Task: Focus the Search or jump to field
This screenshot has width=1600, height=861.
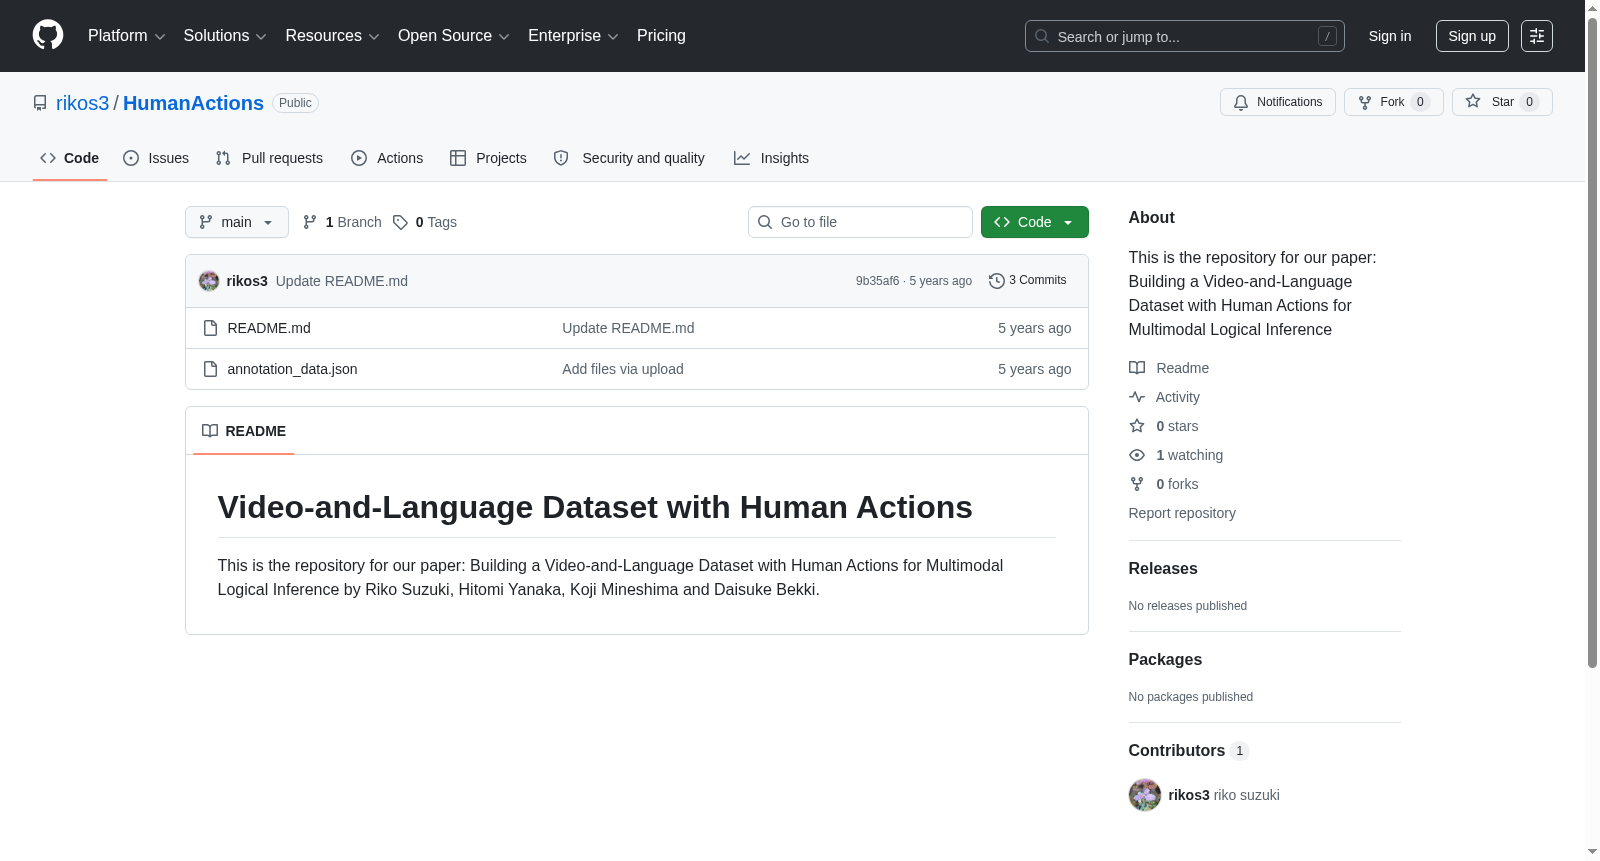Action: pyautogui.click(x=1184, y=36)
